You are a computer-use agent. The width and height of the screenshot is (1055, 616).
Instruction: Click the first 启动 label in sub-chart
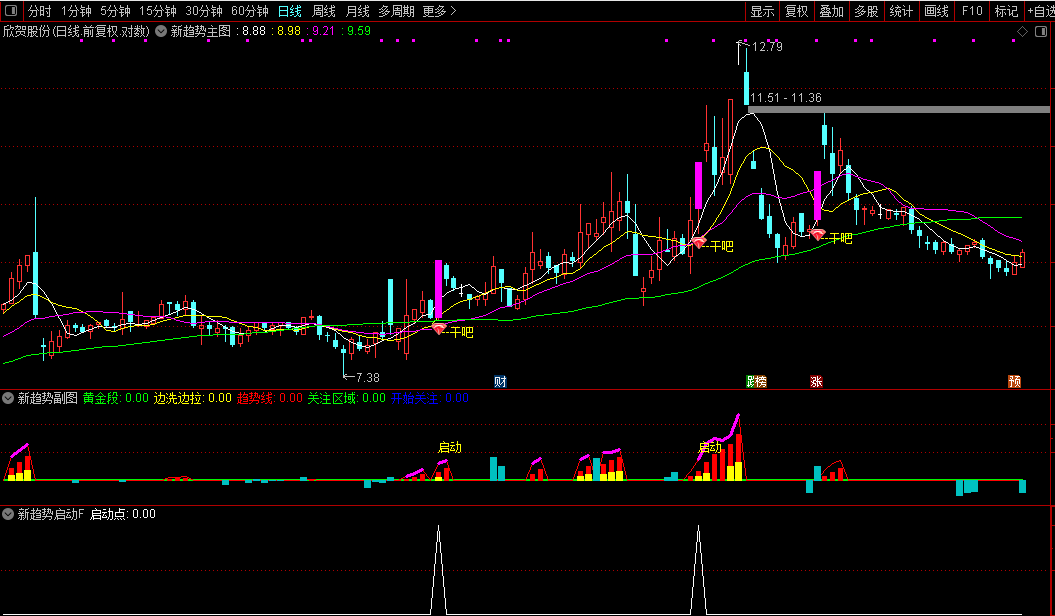click(449, 447)
